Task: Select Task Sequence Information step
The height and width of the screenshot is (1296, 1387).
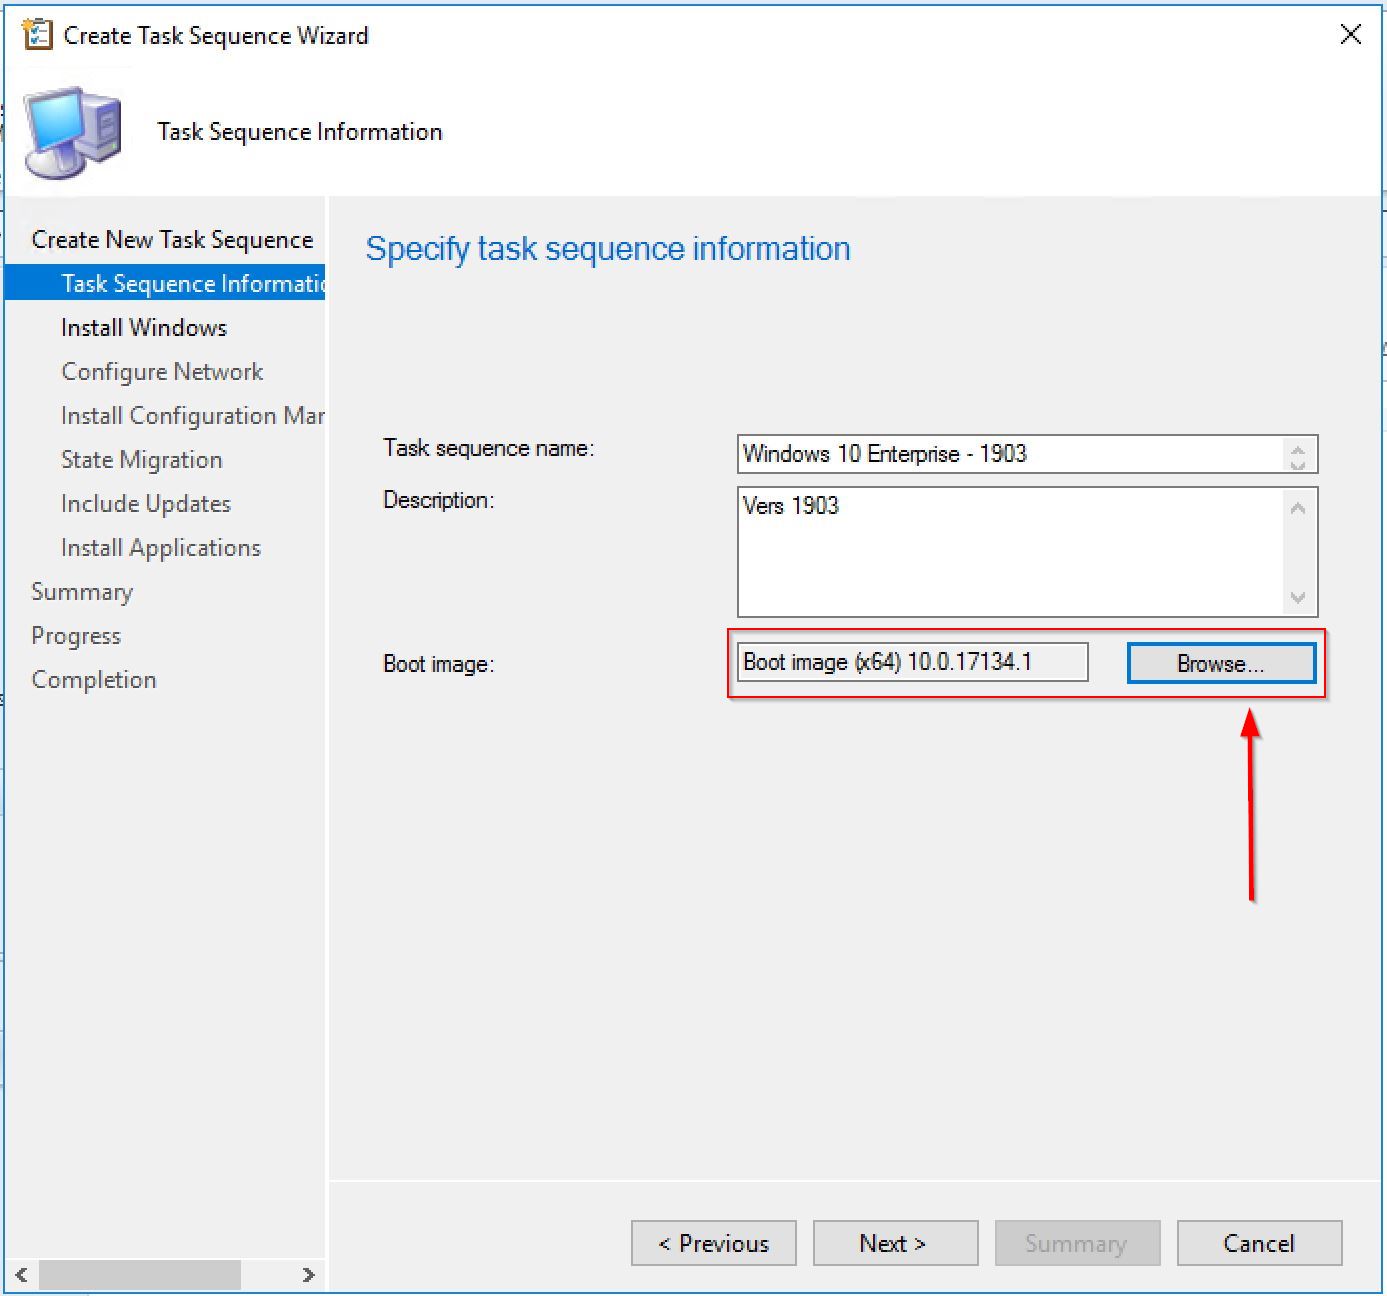Action: 190,284
